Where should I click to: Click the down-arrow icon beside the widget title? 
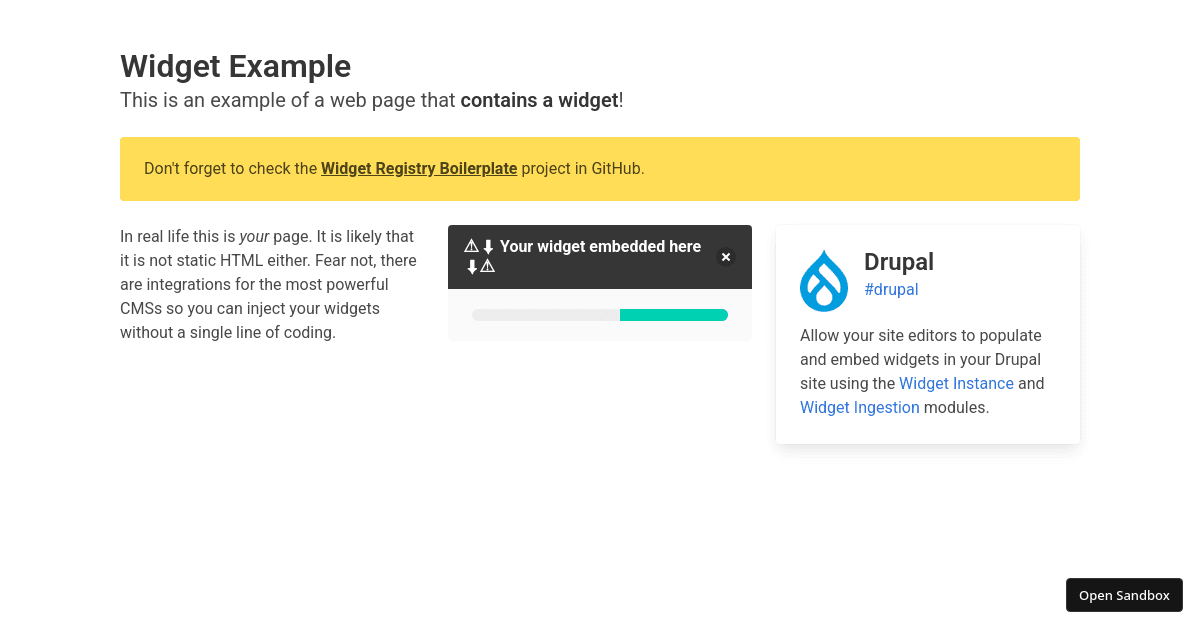[488, 245]
